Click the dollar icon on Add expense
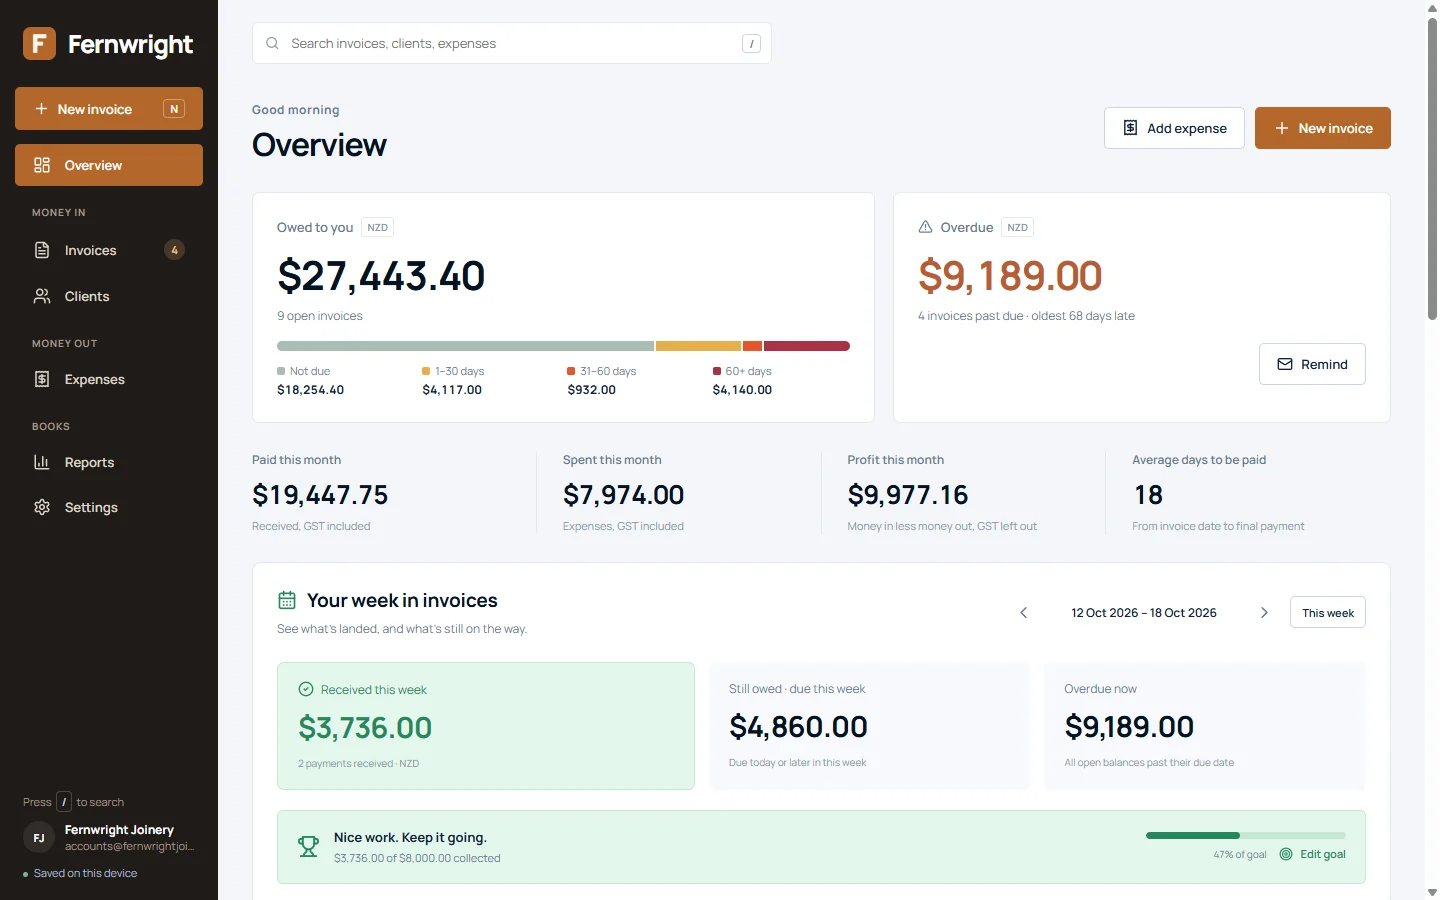This screenshot has width=1440, height=900. point(1130,128)
